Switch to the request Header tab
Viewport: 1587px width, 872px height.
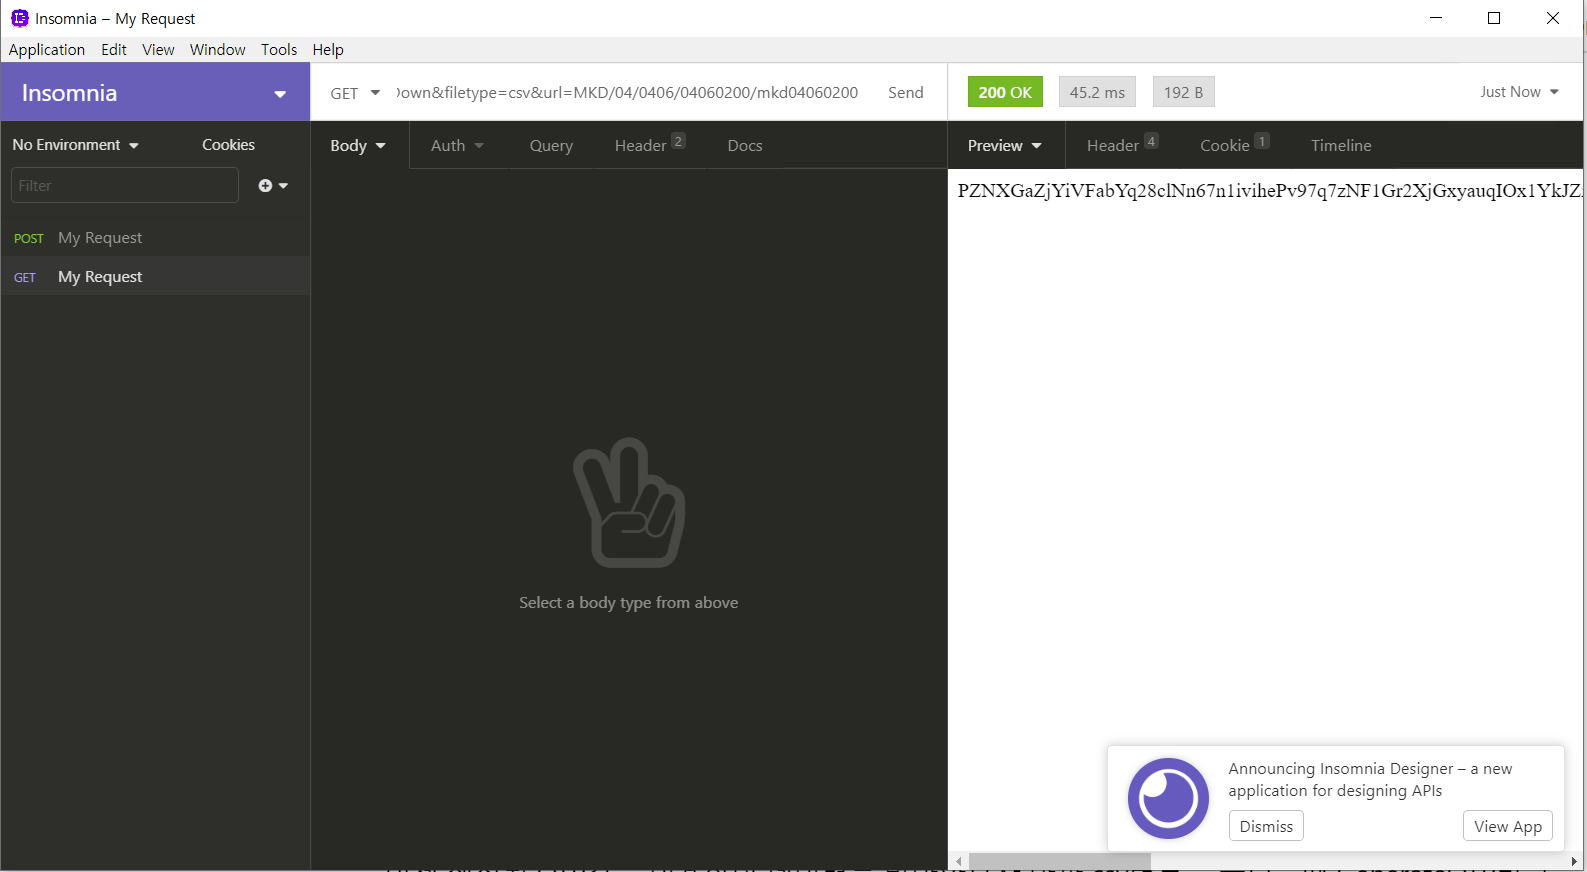tap(650, 145)
